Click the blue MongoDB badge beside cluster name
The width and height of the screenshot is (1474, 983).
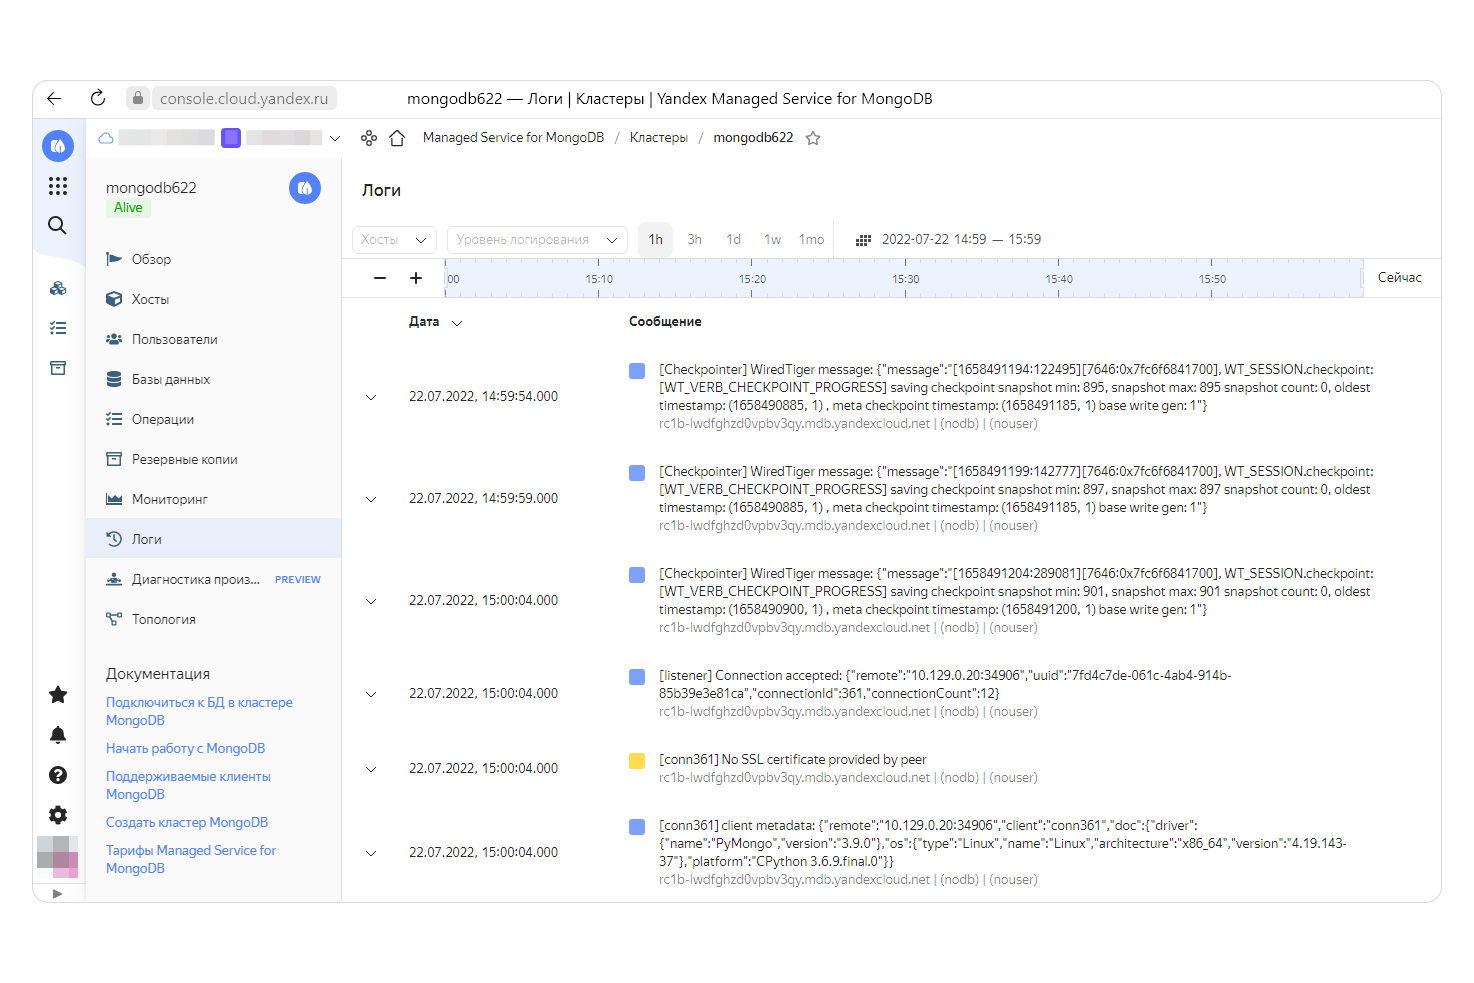pyautogui.click(x=305, y=188)
